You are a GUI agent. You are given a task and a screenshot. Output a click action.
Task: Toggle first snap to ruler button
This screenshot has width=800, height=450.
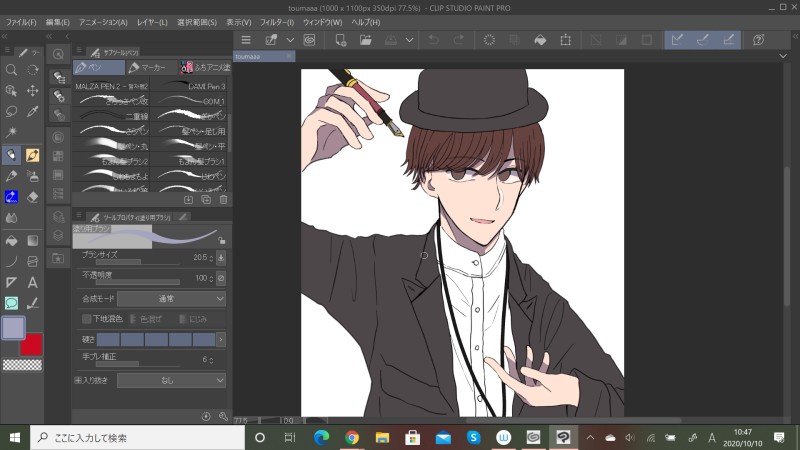click(x=677, y=40)
